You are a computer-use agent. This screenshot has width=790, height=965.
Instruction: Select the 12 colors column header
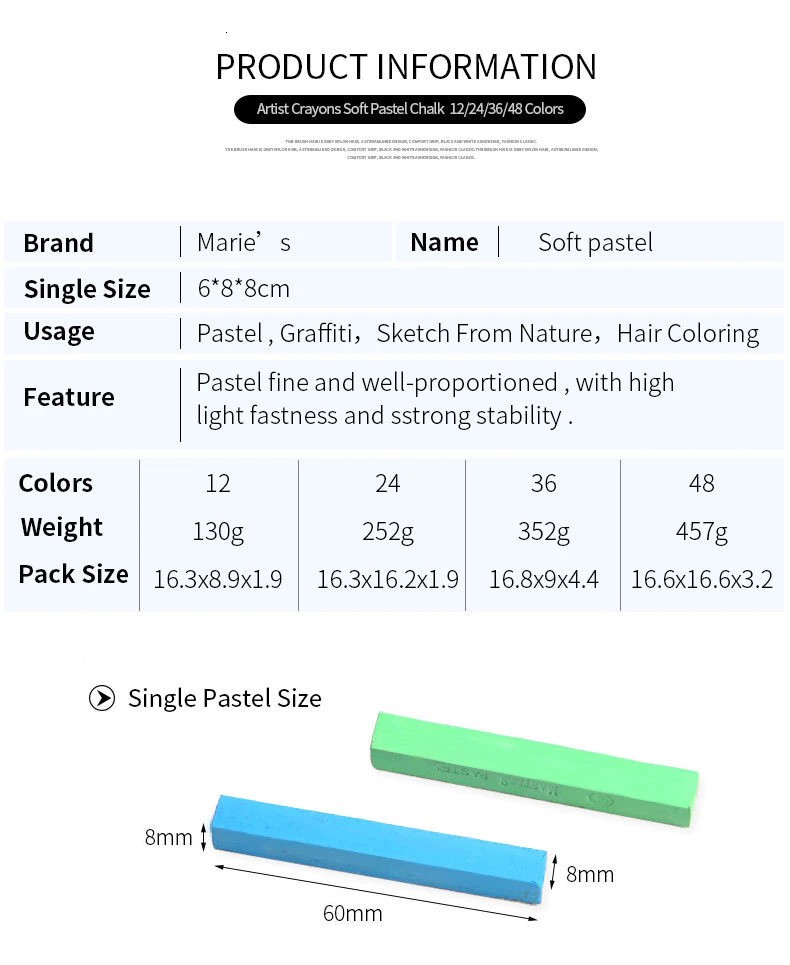(218, 484)
